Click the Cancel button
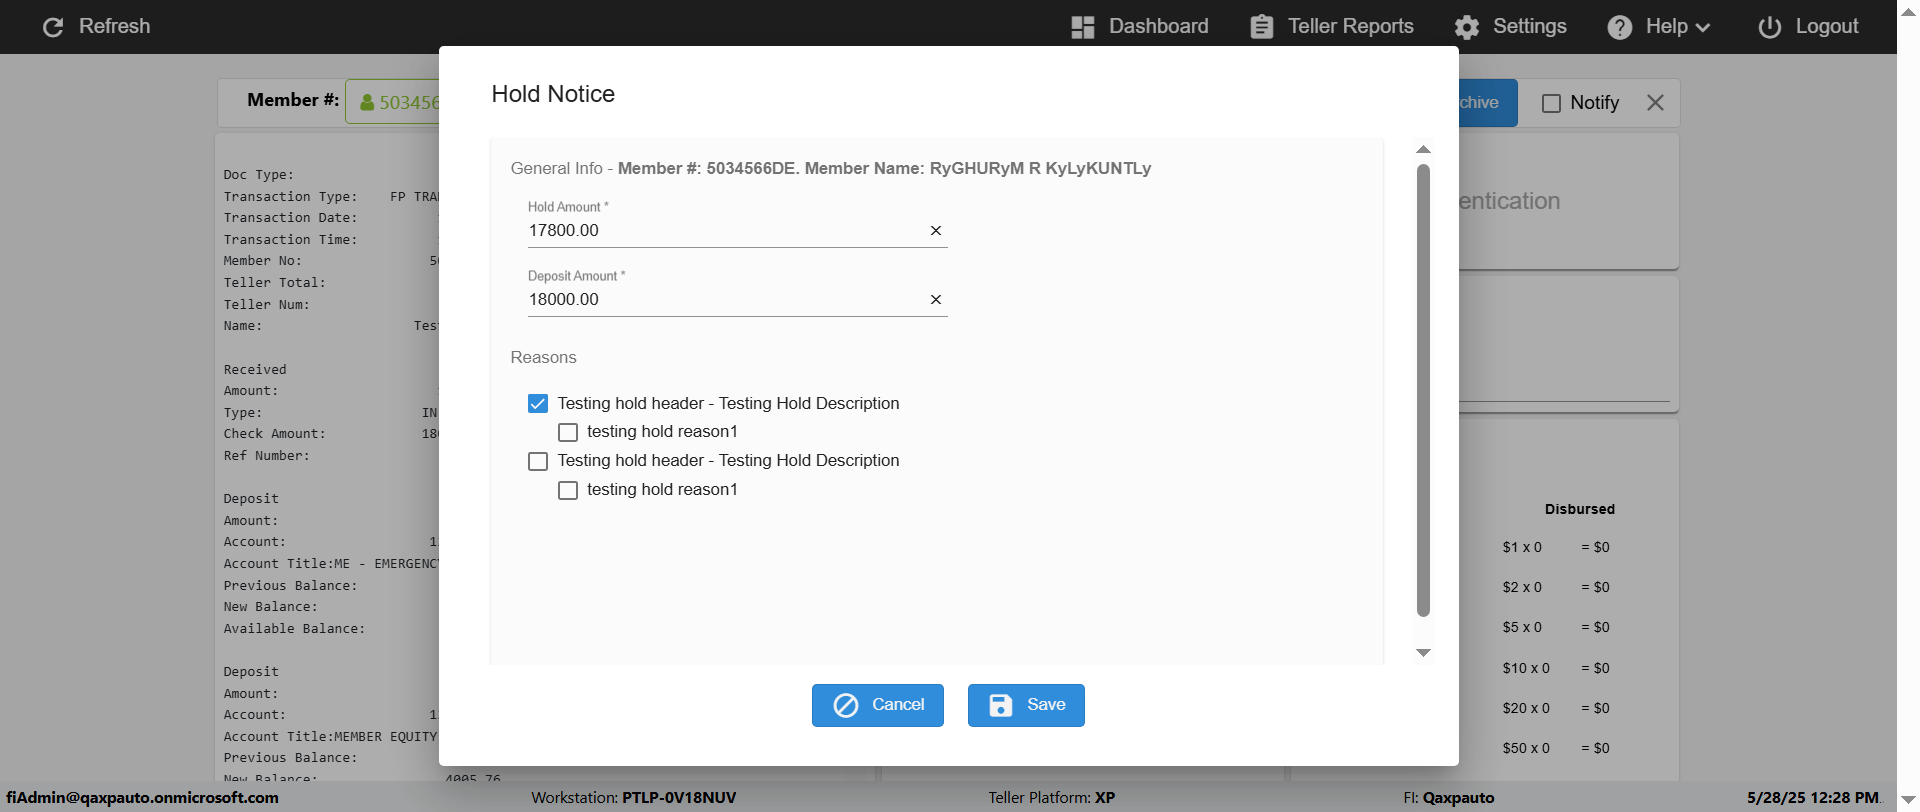The width and height of the screenshot is (1920, 812). [x=877, y=705]
